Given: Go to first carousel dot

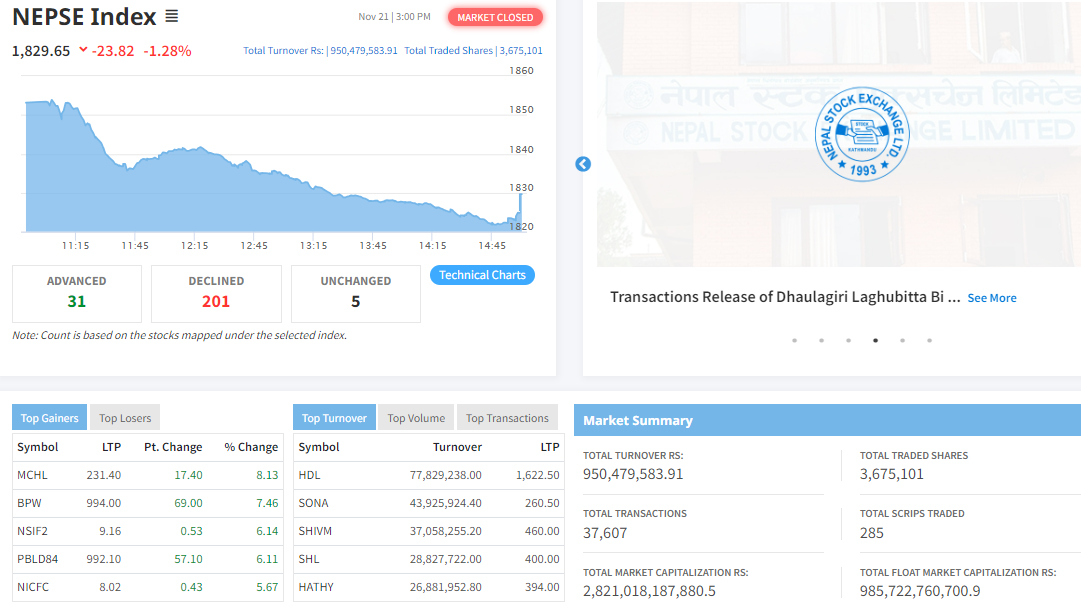Looking at the screenshot, I should tap(795, 341).
